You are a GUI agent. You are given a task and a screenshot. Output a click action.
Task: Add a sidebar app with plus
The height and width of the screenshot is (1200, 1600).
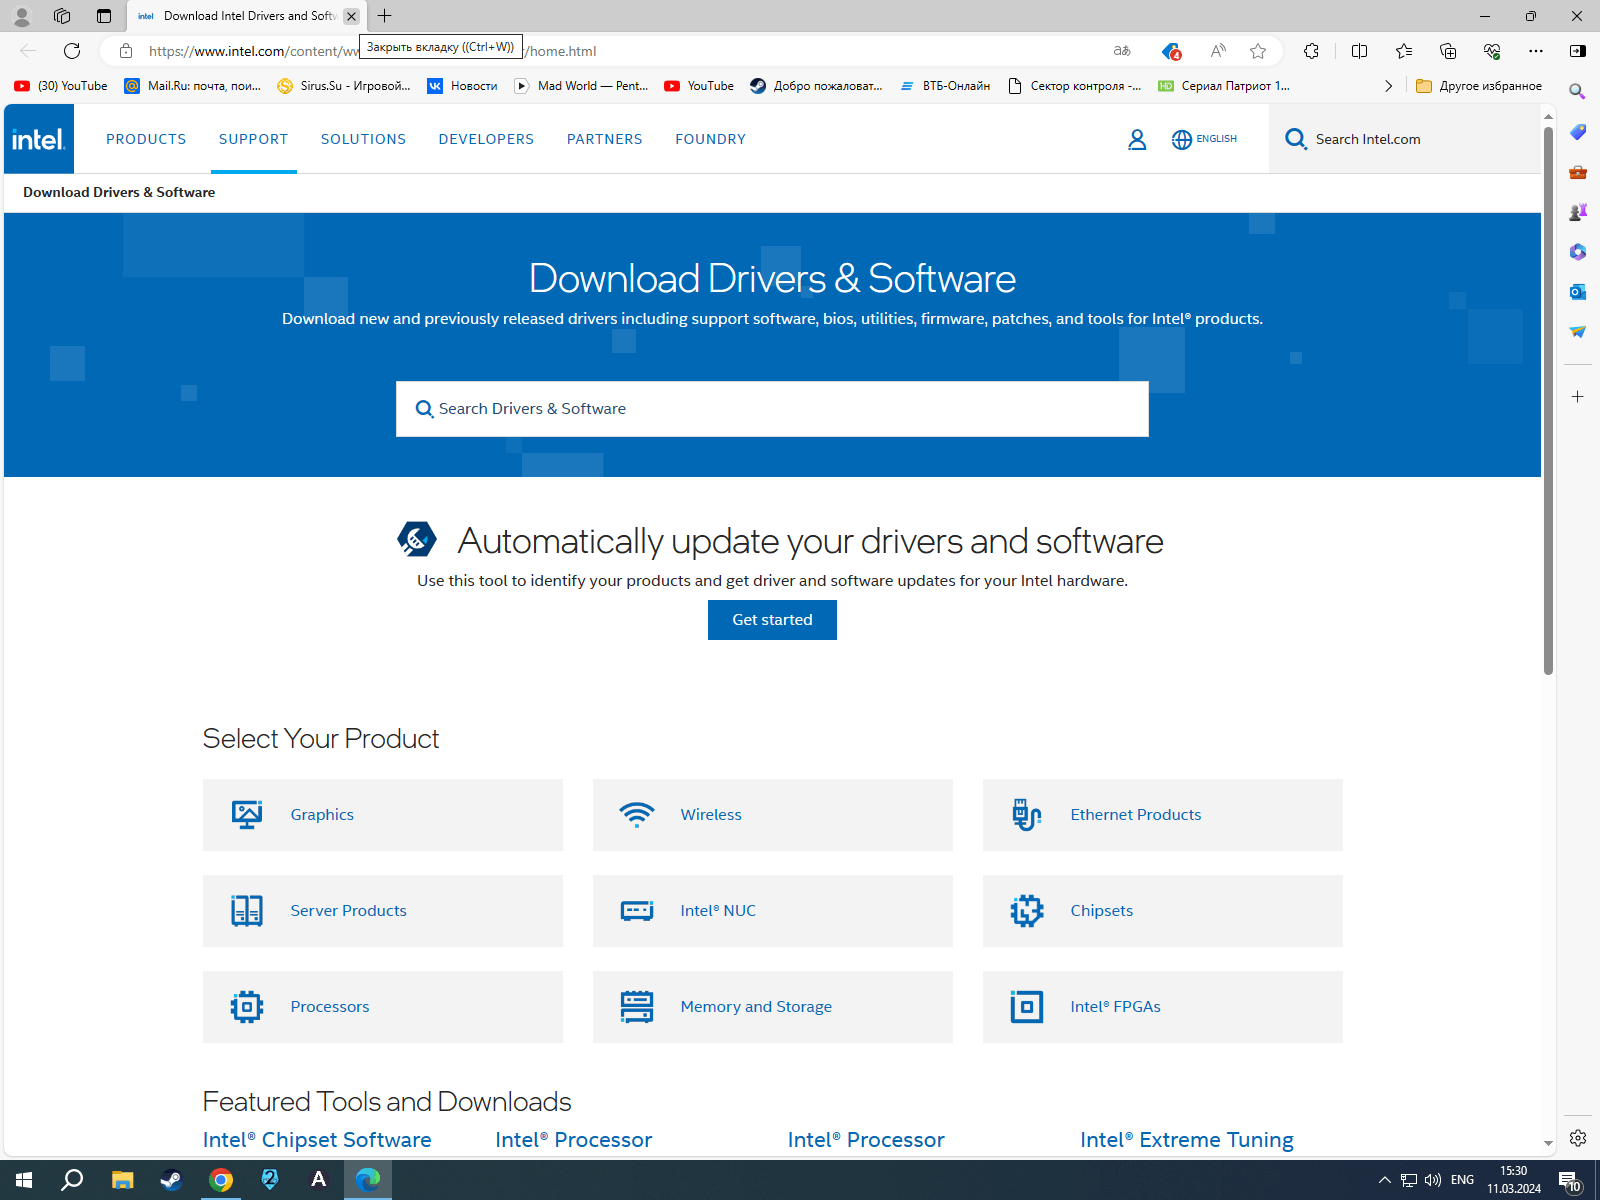(x=1578, y=397)
